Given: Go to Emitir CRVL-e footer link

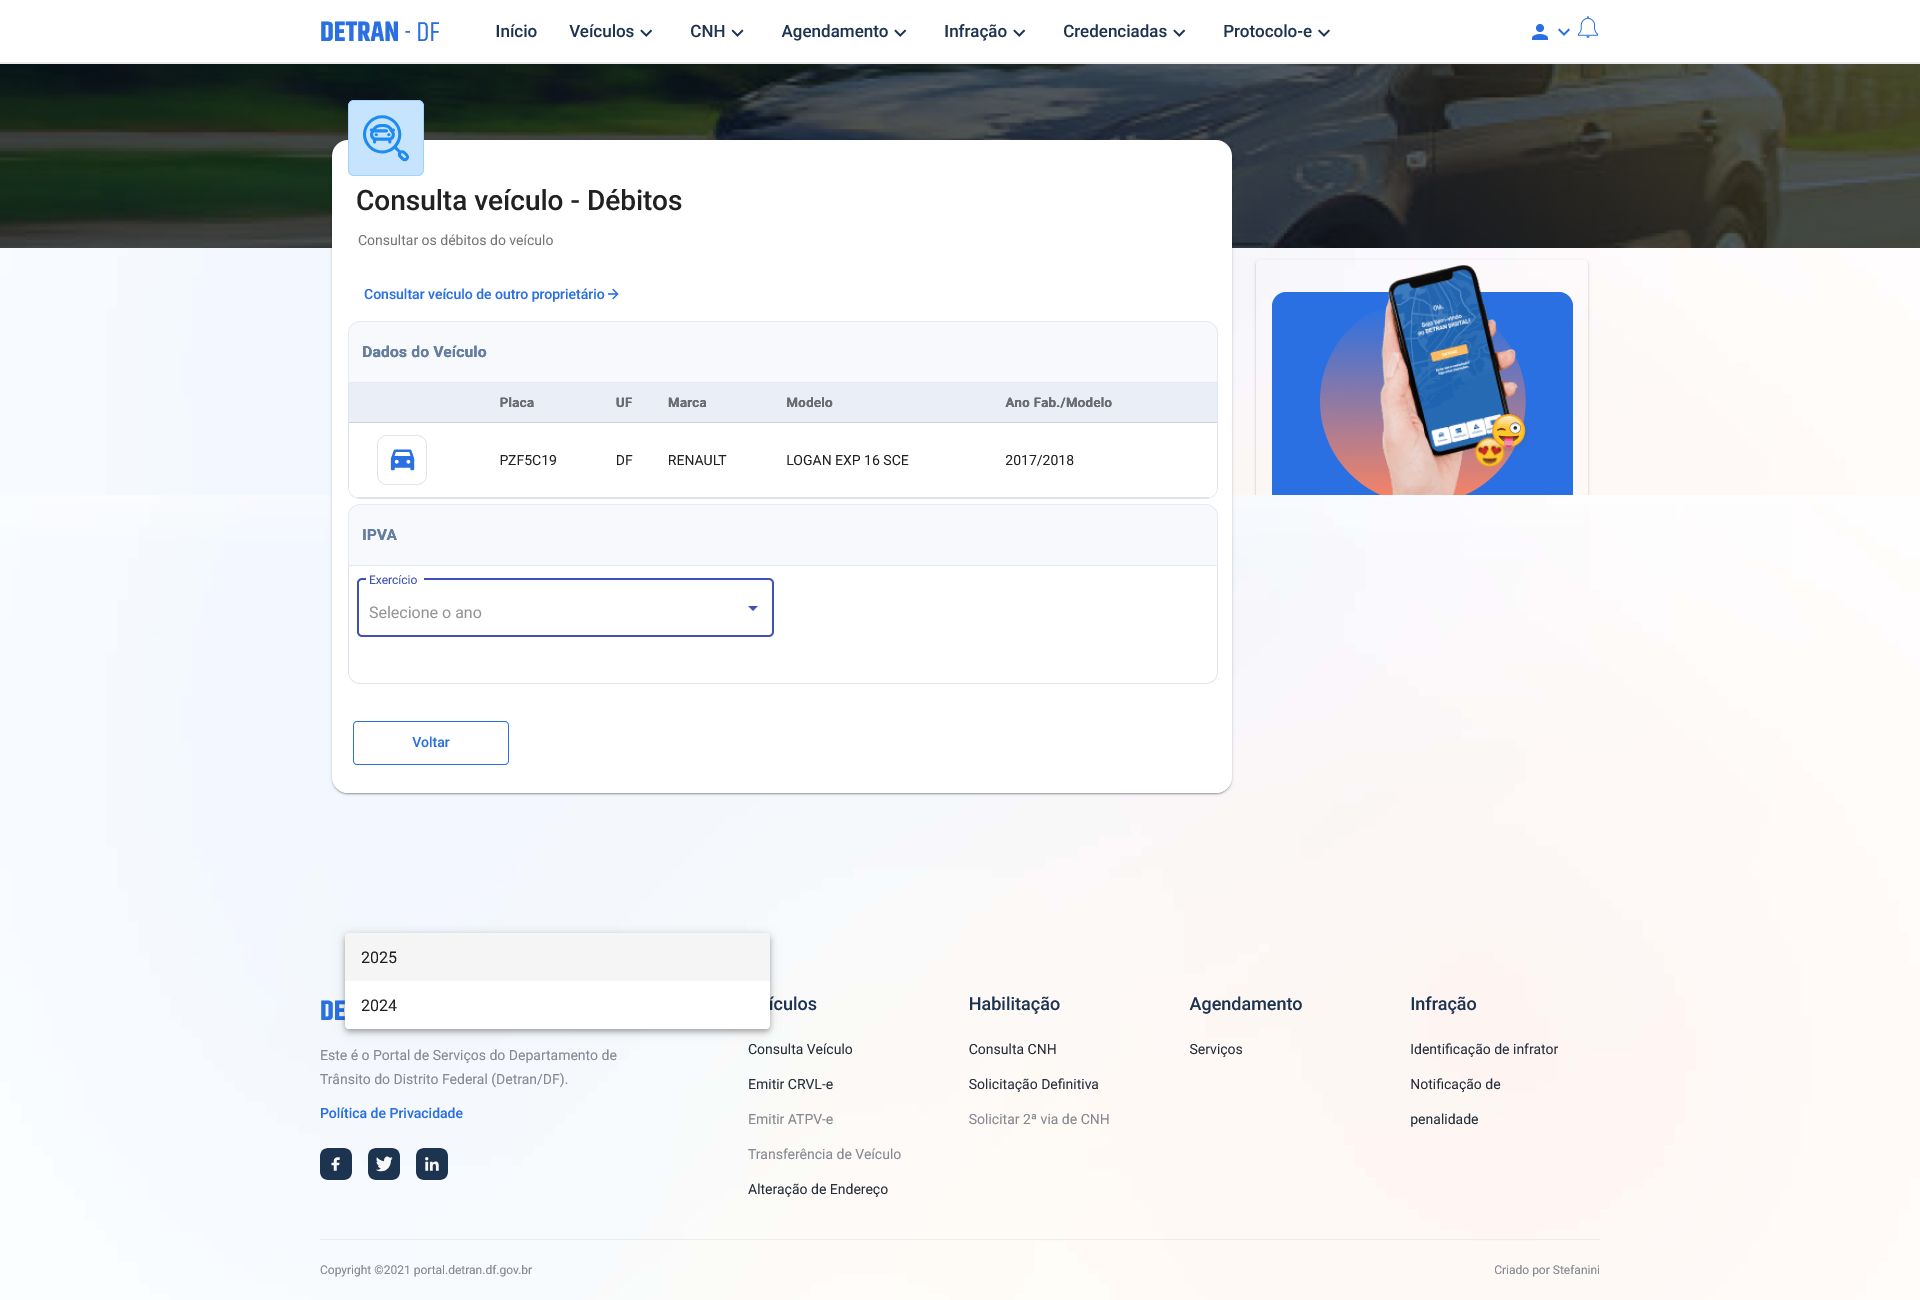Looking at the screenshot, I should 790,1084.
